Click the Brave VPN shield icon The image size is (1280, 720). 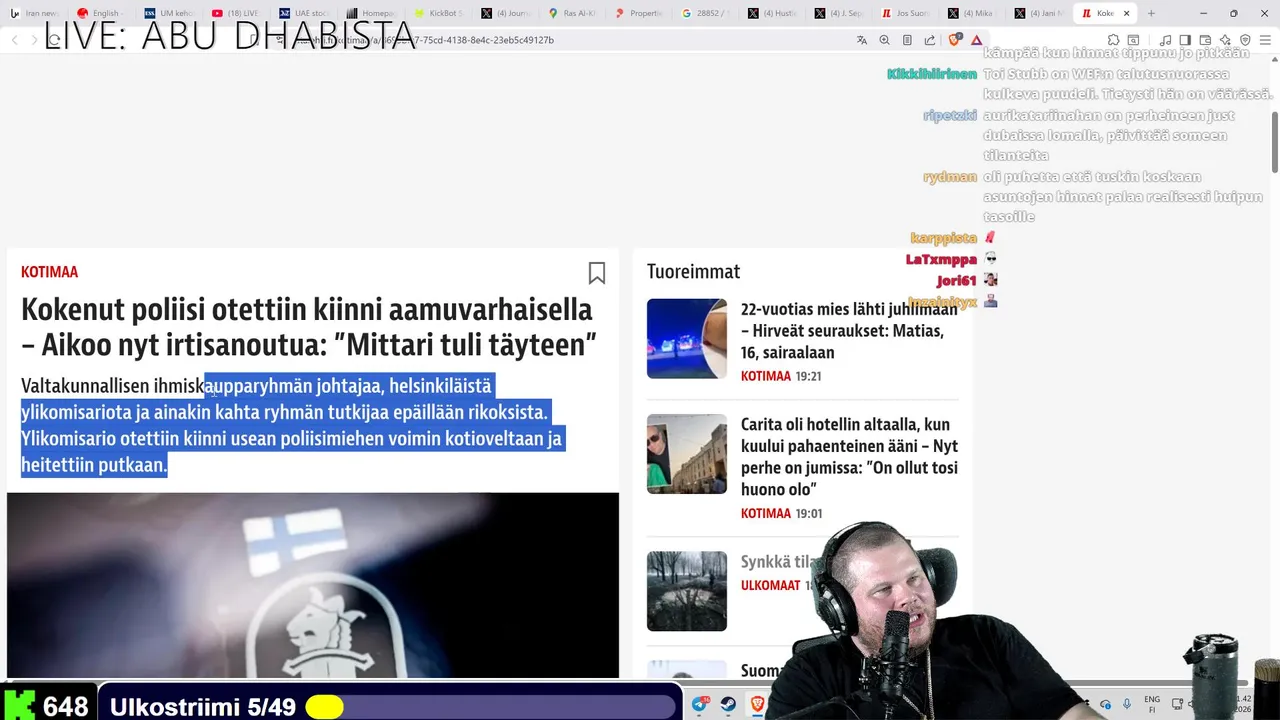click(x=1245, y=40)
